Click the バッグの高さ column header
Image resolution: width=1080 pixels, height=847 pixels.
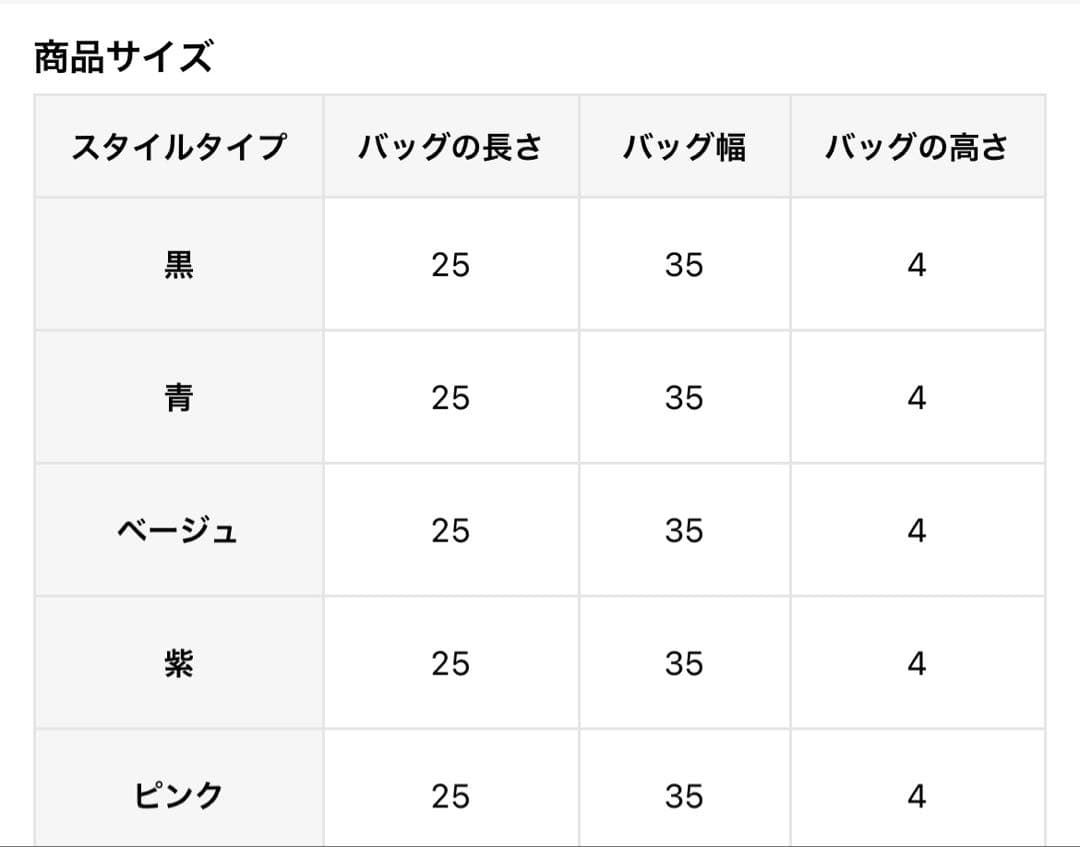pyautogui.click(x=917, y=147)
